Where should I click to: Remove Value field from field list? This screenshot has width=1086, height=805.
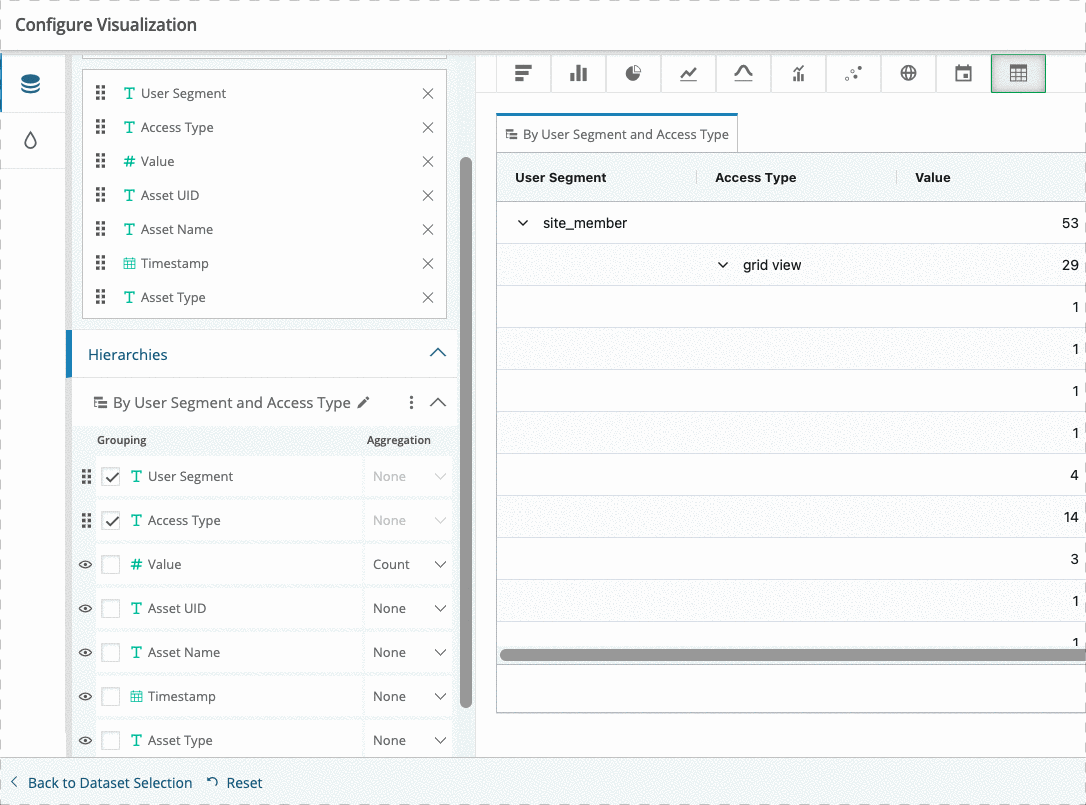pyautogui.click(x=428, y=161)
